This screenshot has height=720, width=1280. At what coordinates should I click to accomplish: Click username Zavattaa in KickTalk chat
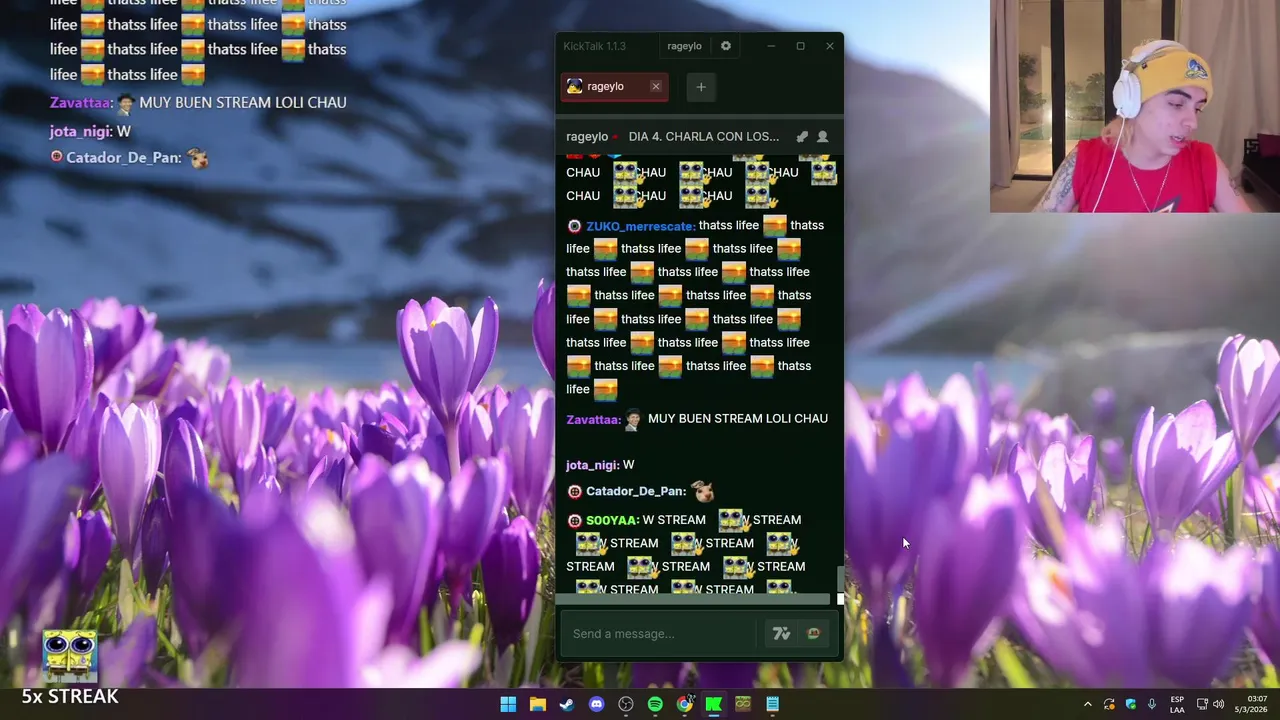coord(594,420)
